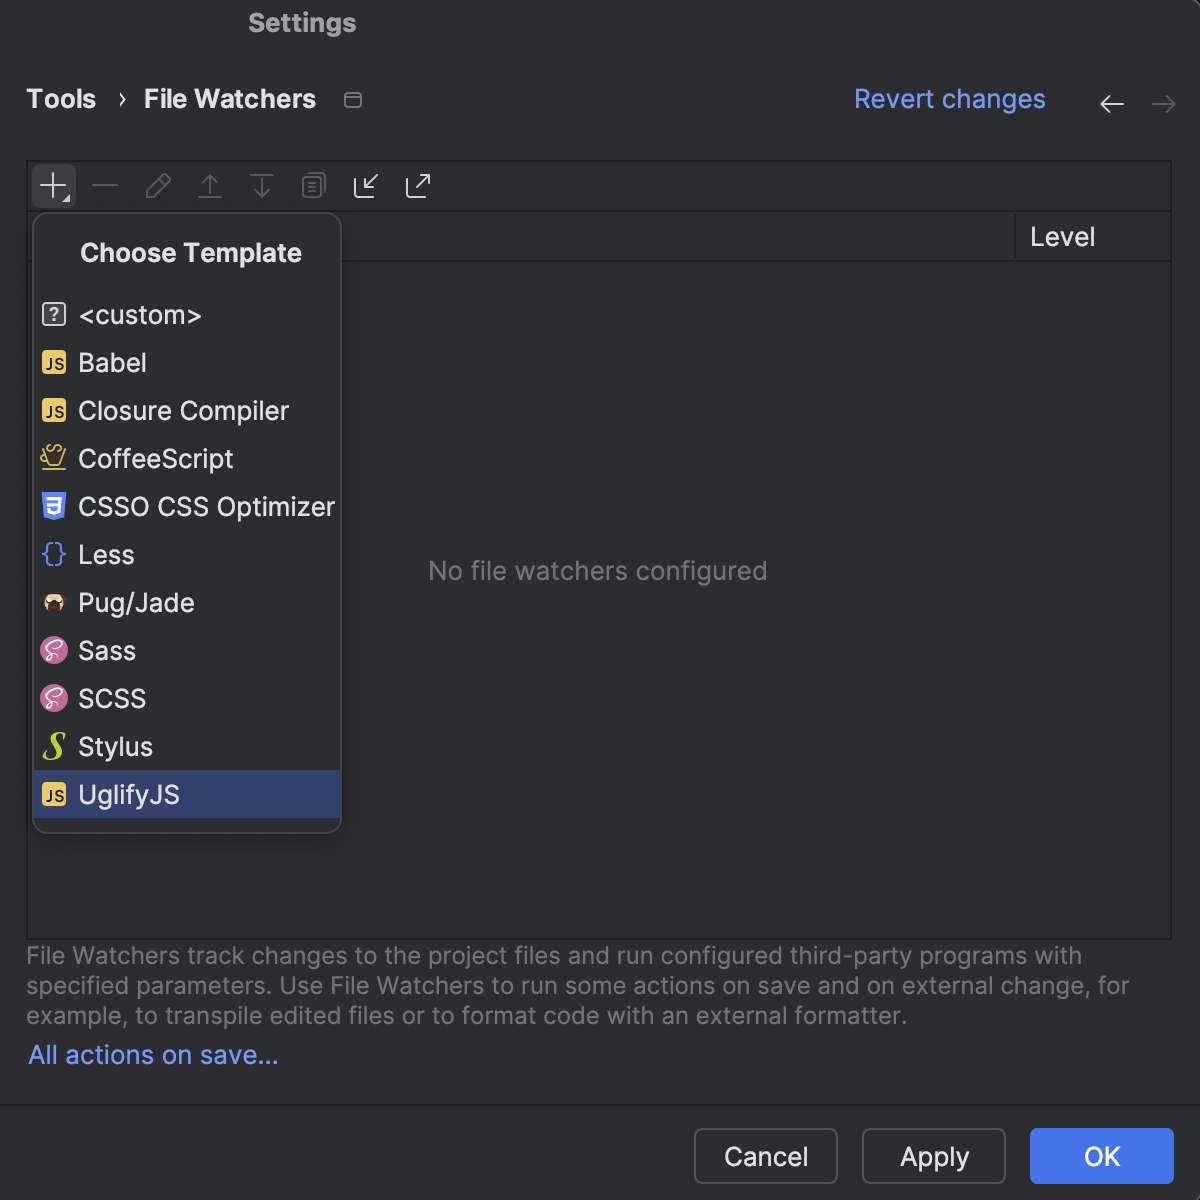
Task: Edit the watcher using the pencil icon
Action: (x=157, y=185)
